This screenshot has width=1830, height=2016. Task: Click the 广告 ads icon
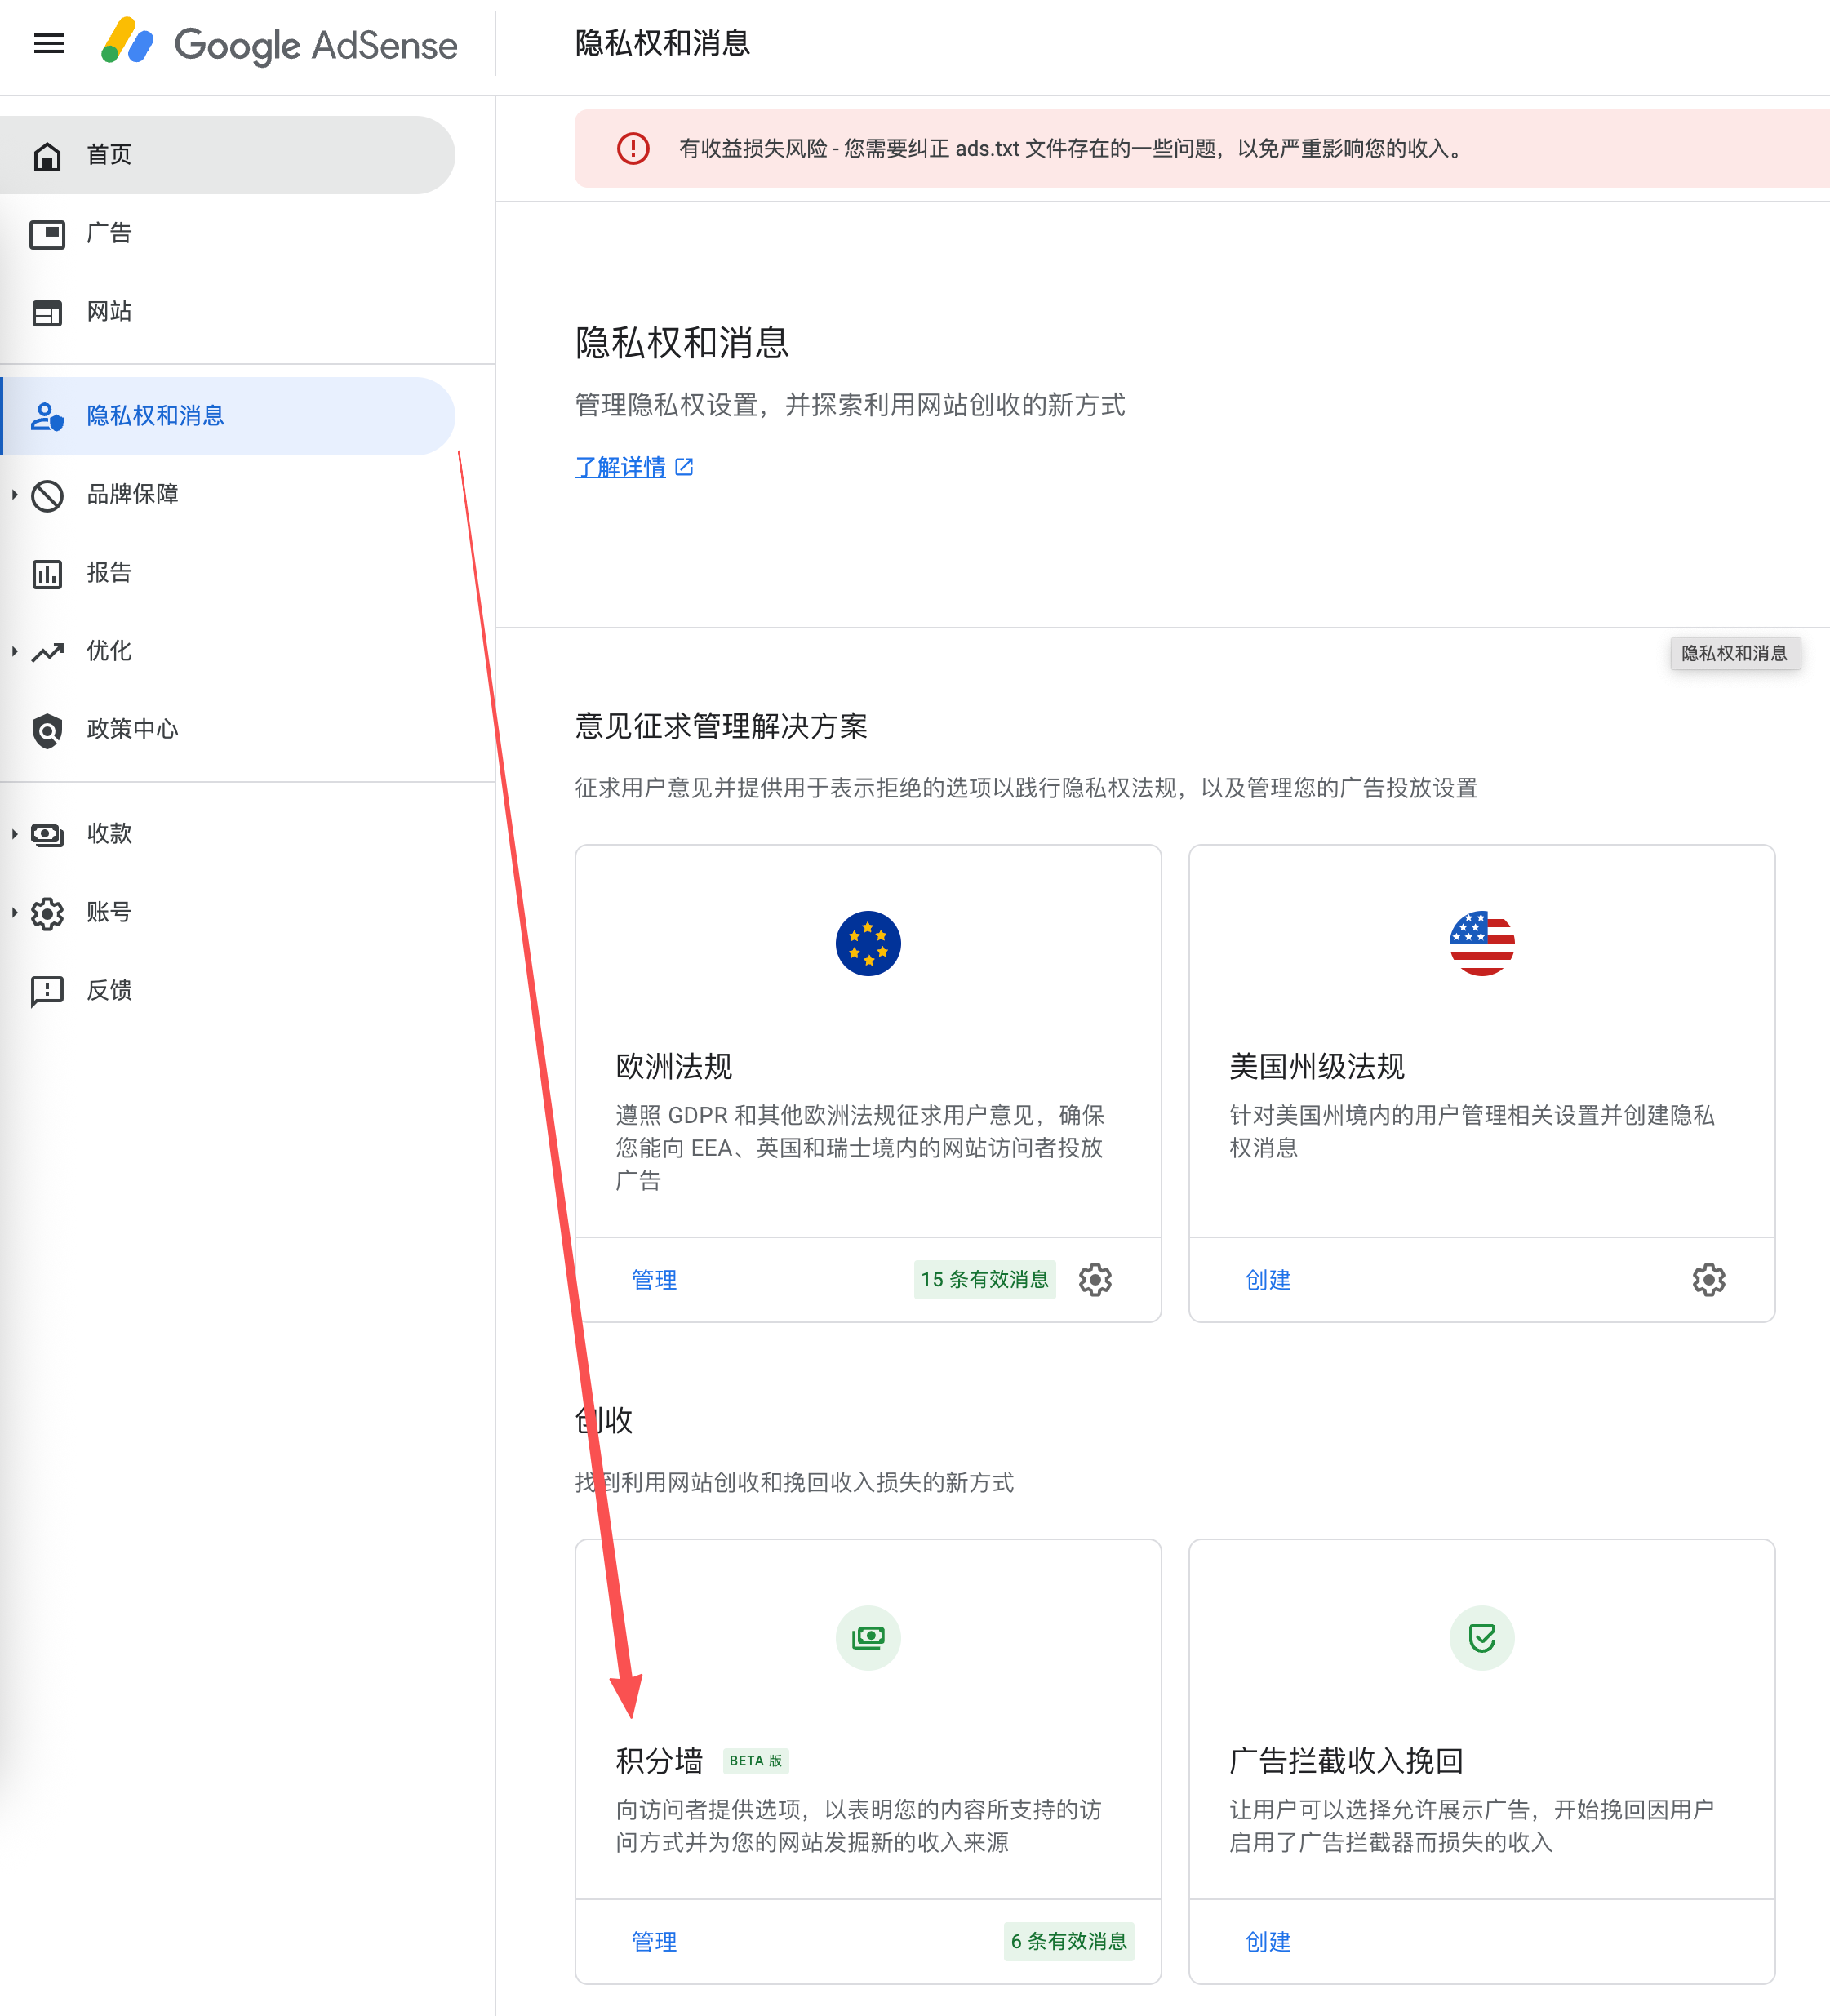47,234
